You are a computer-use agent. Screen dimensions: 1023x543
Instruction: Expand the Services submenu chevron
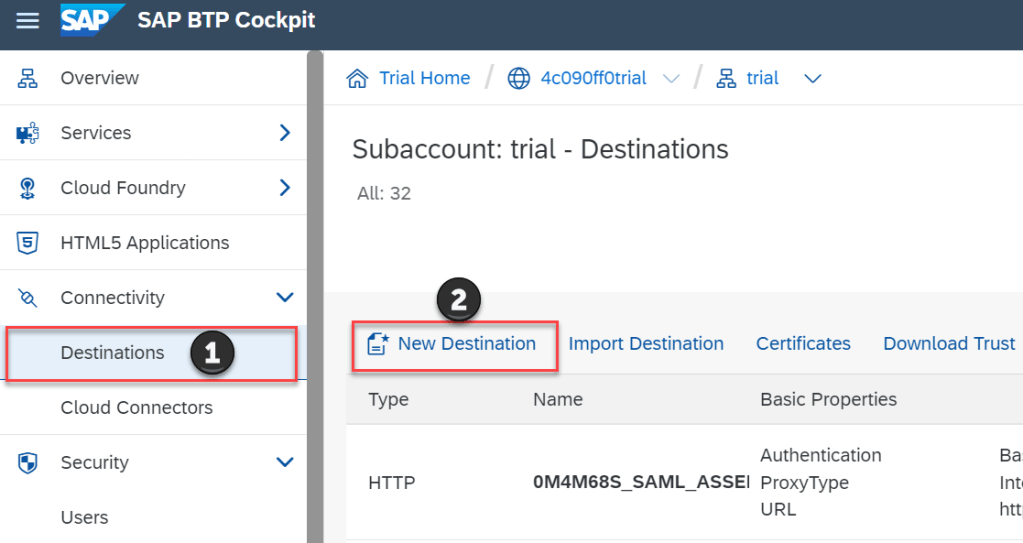(x=285, y=133)
